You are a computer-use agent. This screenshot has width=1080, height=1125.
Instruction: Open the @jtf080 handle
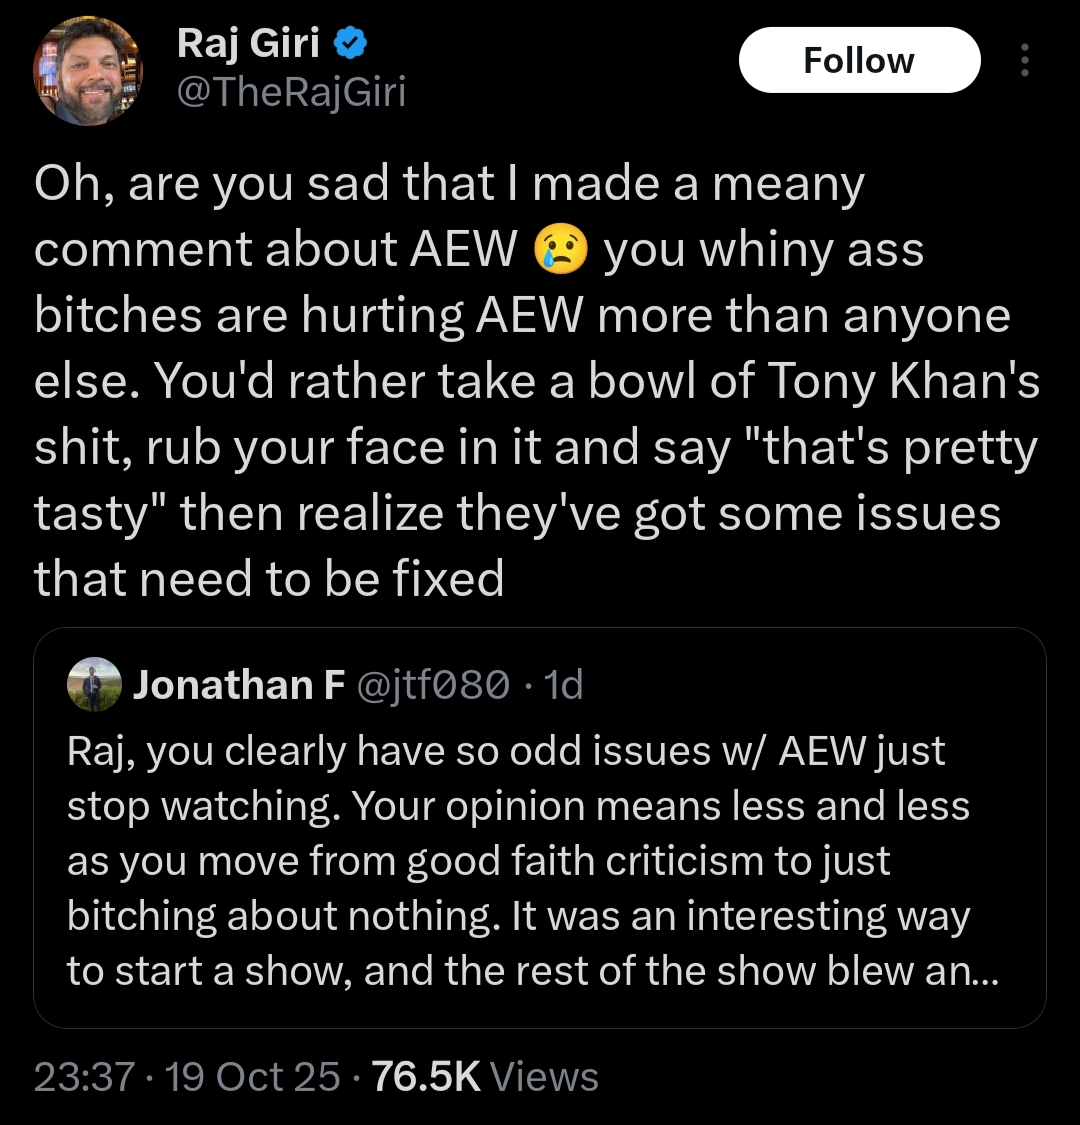(433, 684)
